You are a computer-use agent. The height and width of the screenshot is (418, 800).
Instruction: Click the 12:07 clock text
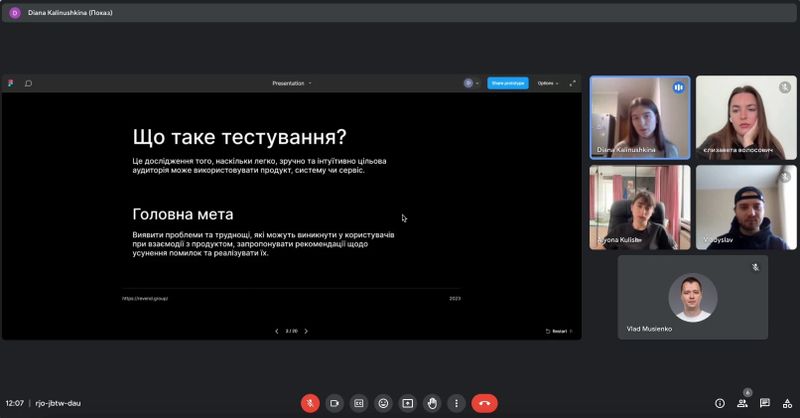point(15,403)
